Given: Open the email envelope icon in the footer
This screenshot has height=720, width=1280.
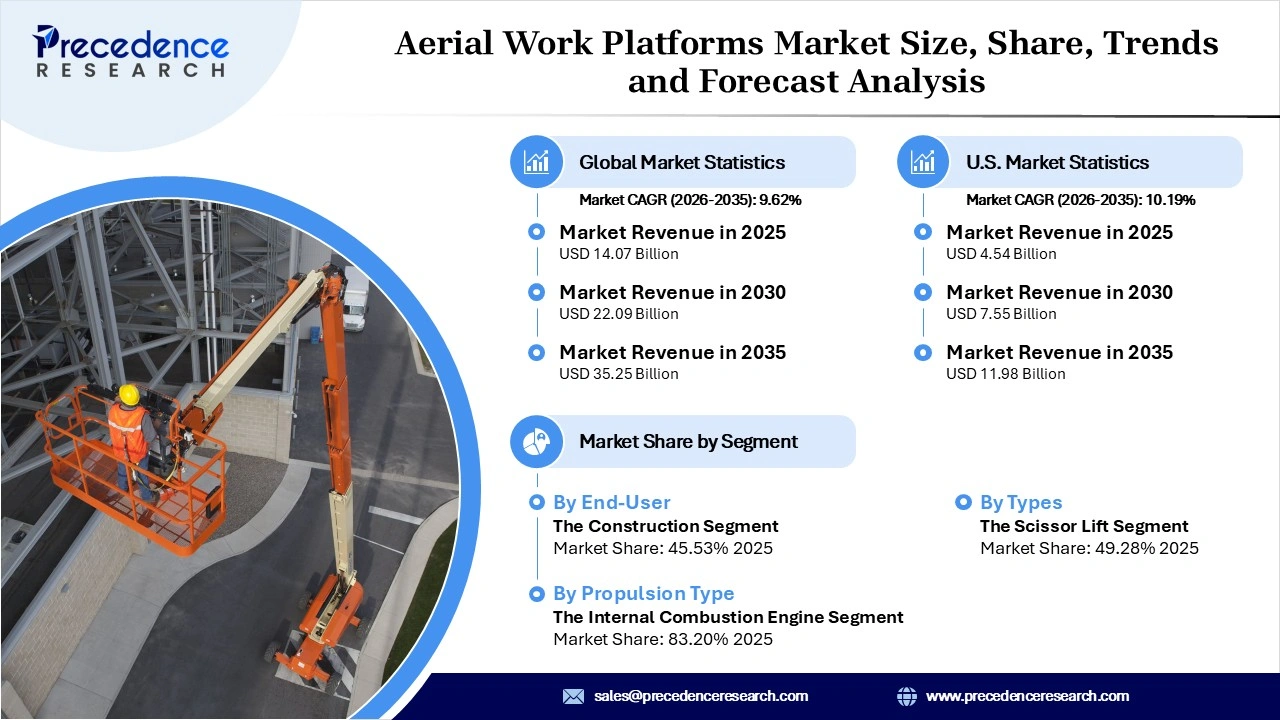Looking at the screenshot, I should (x=573, y=696).
